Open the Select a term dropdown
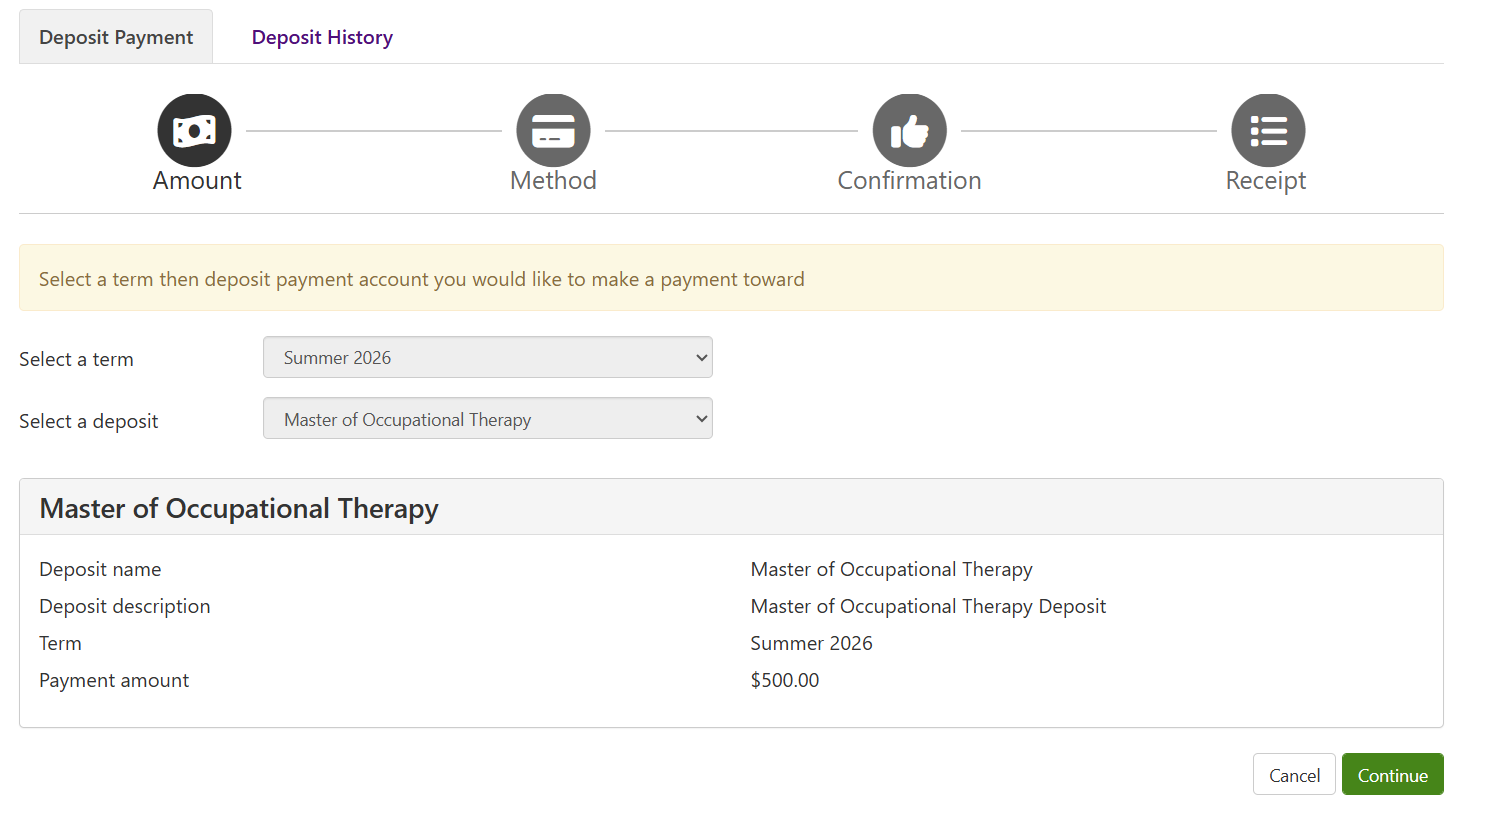Viewport: 1487px width, 828px height. pos(487,358)
